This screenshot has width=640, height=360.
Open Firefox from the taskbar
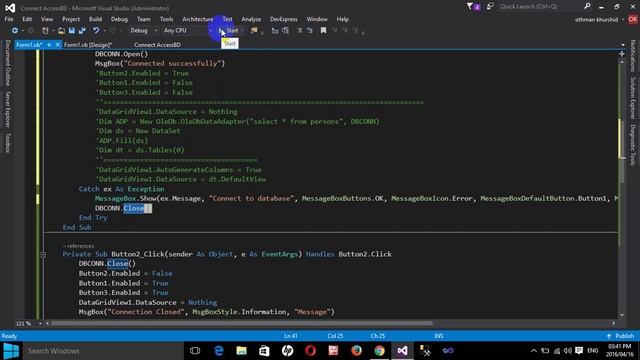[x=356, y=351]
